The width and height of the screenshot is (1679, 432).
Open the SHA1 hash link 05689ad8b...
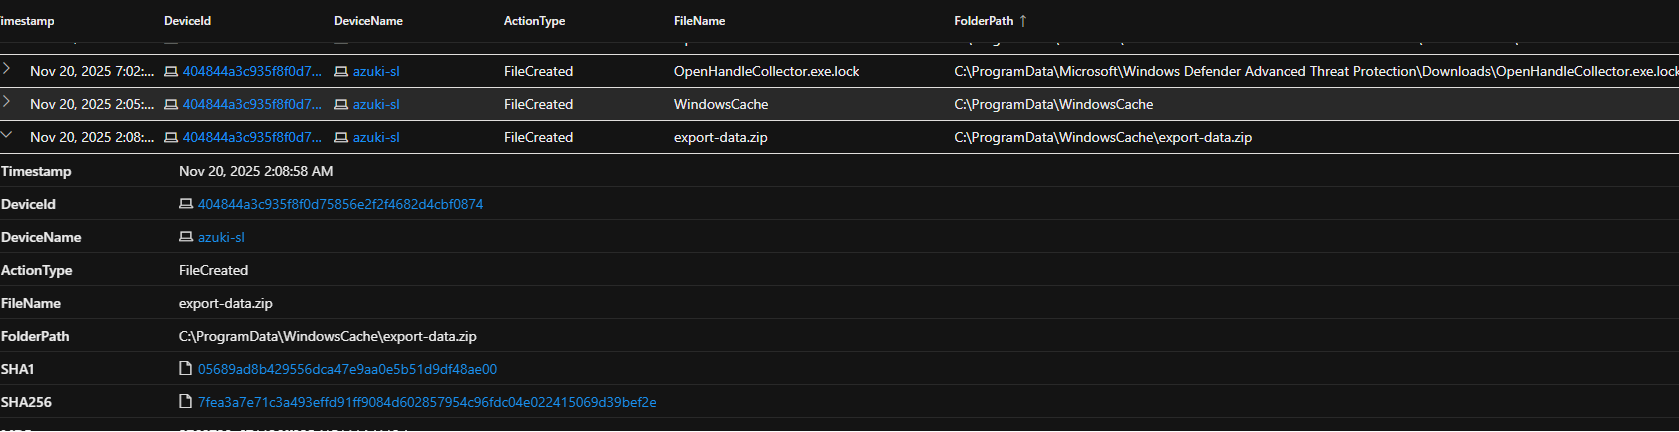point(347,369)
